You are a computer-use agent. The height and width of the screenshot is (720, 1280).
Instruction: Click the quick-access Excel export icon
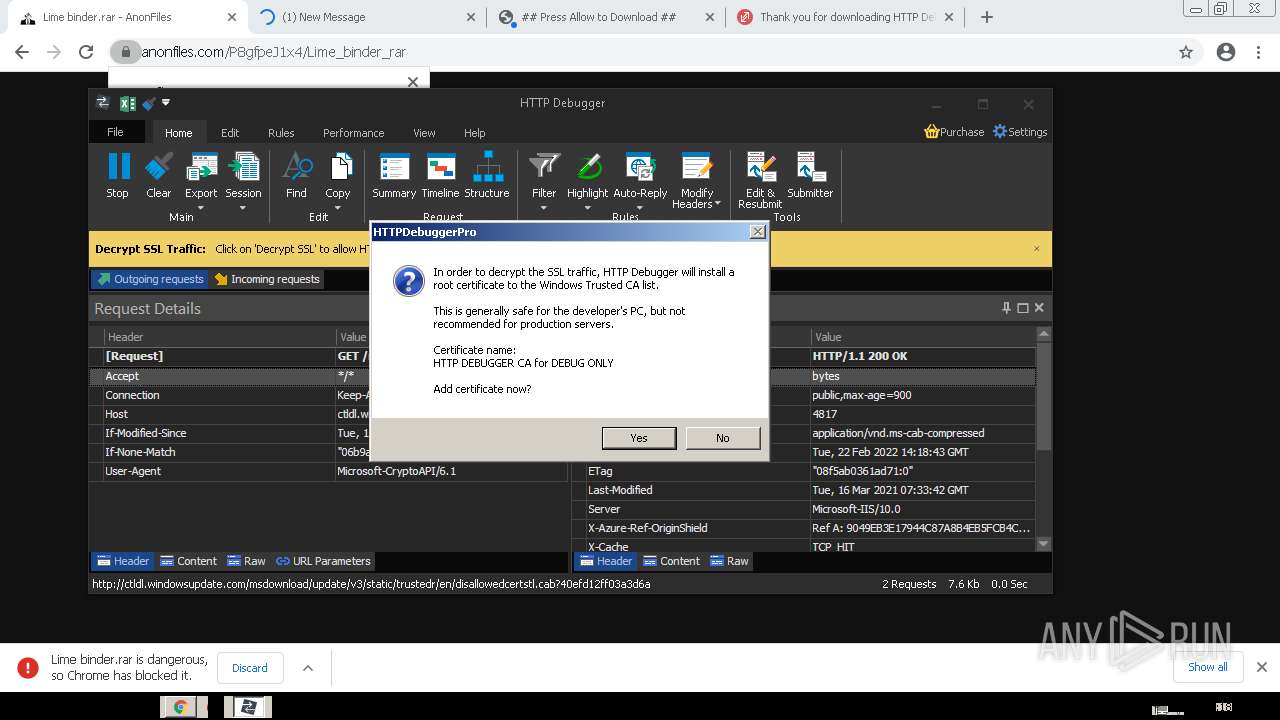pyautogui.click(x=127, y=103)
